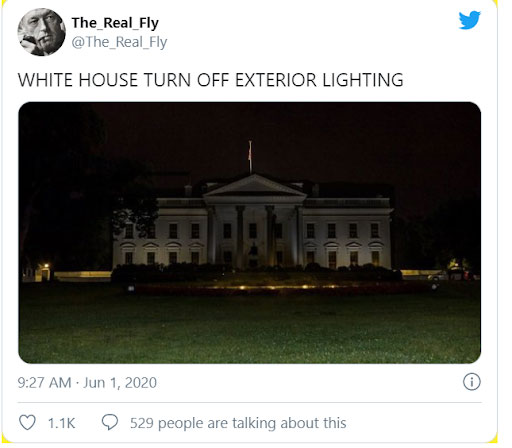This screenshot has height=448, width=512.
Task: Open the @The_Real_Fly handle link
Action: tap(119, 42)
